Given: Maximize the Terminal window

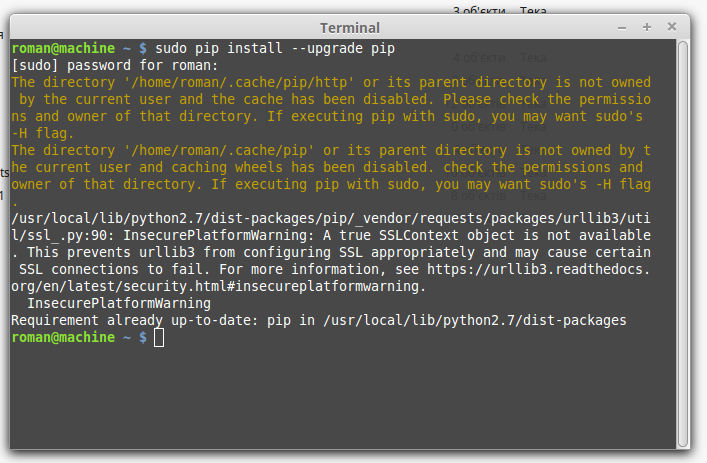Looking at the screenshot, I should pyautogui.click(x=647, y=27).
